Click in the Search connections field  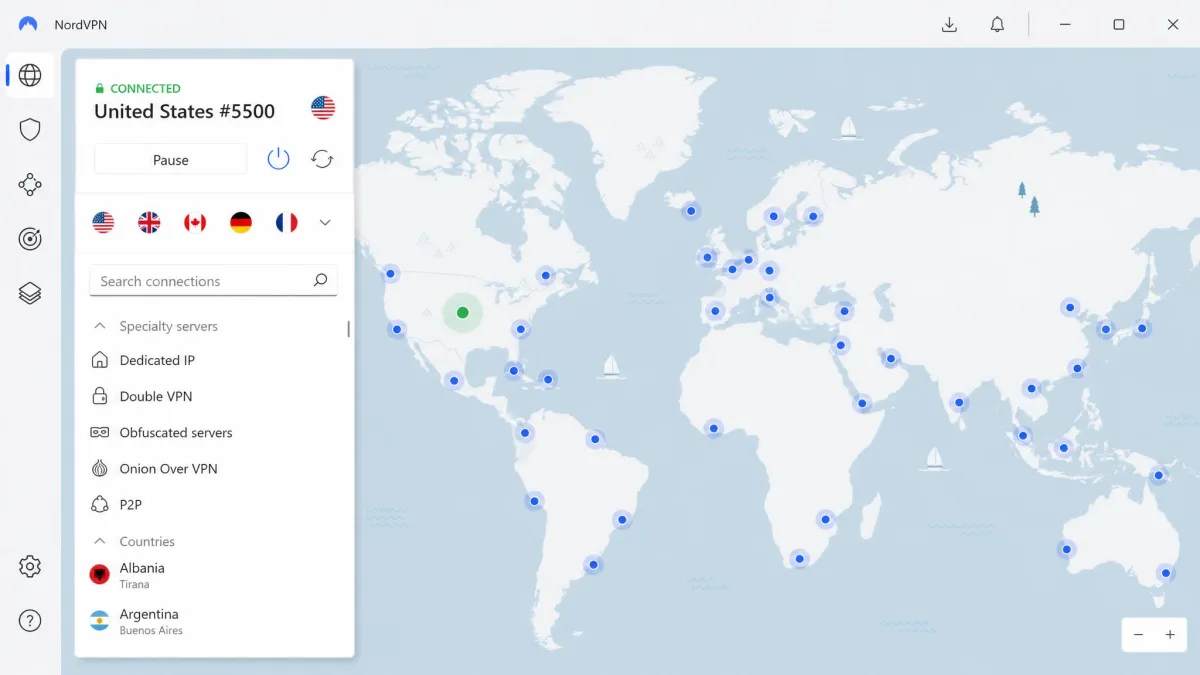pyautogui.click(x=213, y=281)
